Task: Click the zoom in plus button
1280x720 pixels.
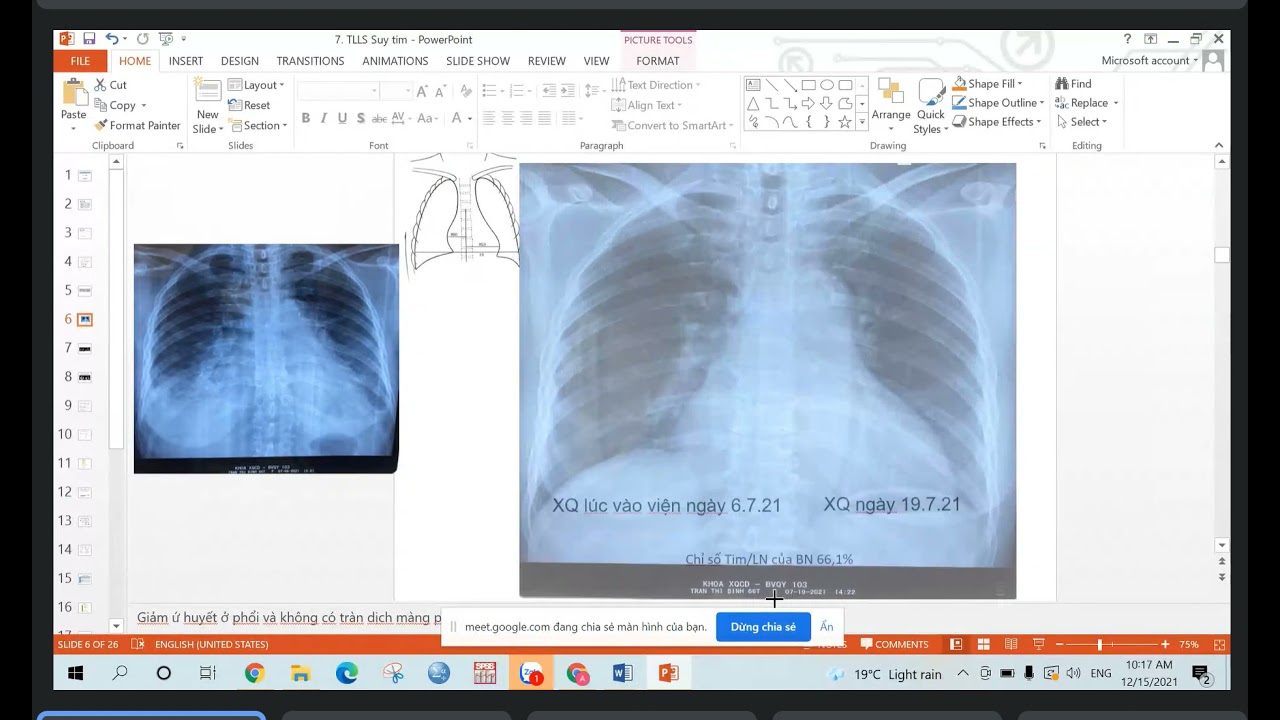Action: tap(1165, 645)
